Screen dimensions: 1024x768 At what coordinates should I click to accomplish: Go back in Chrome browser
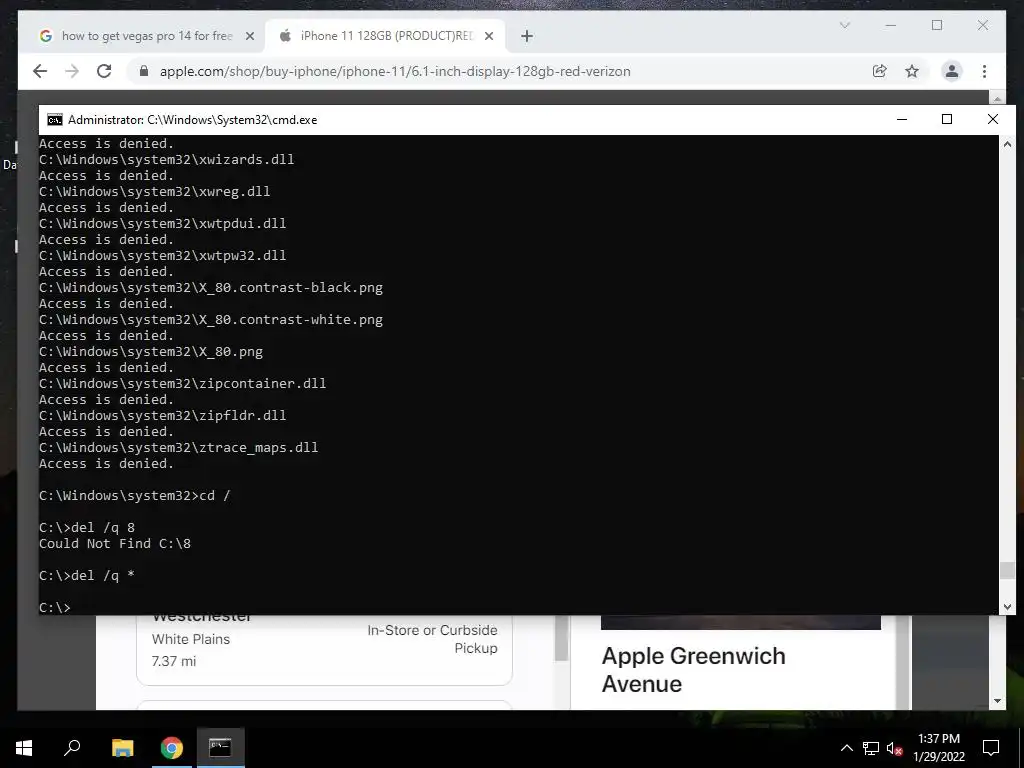40,71
